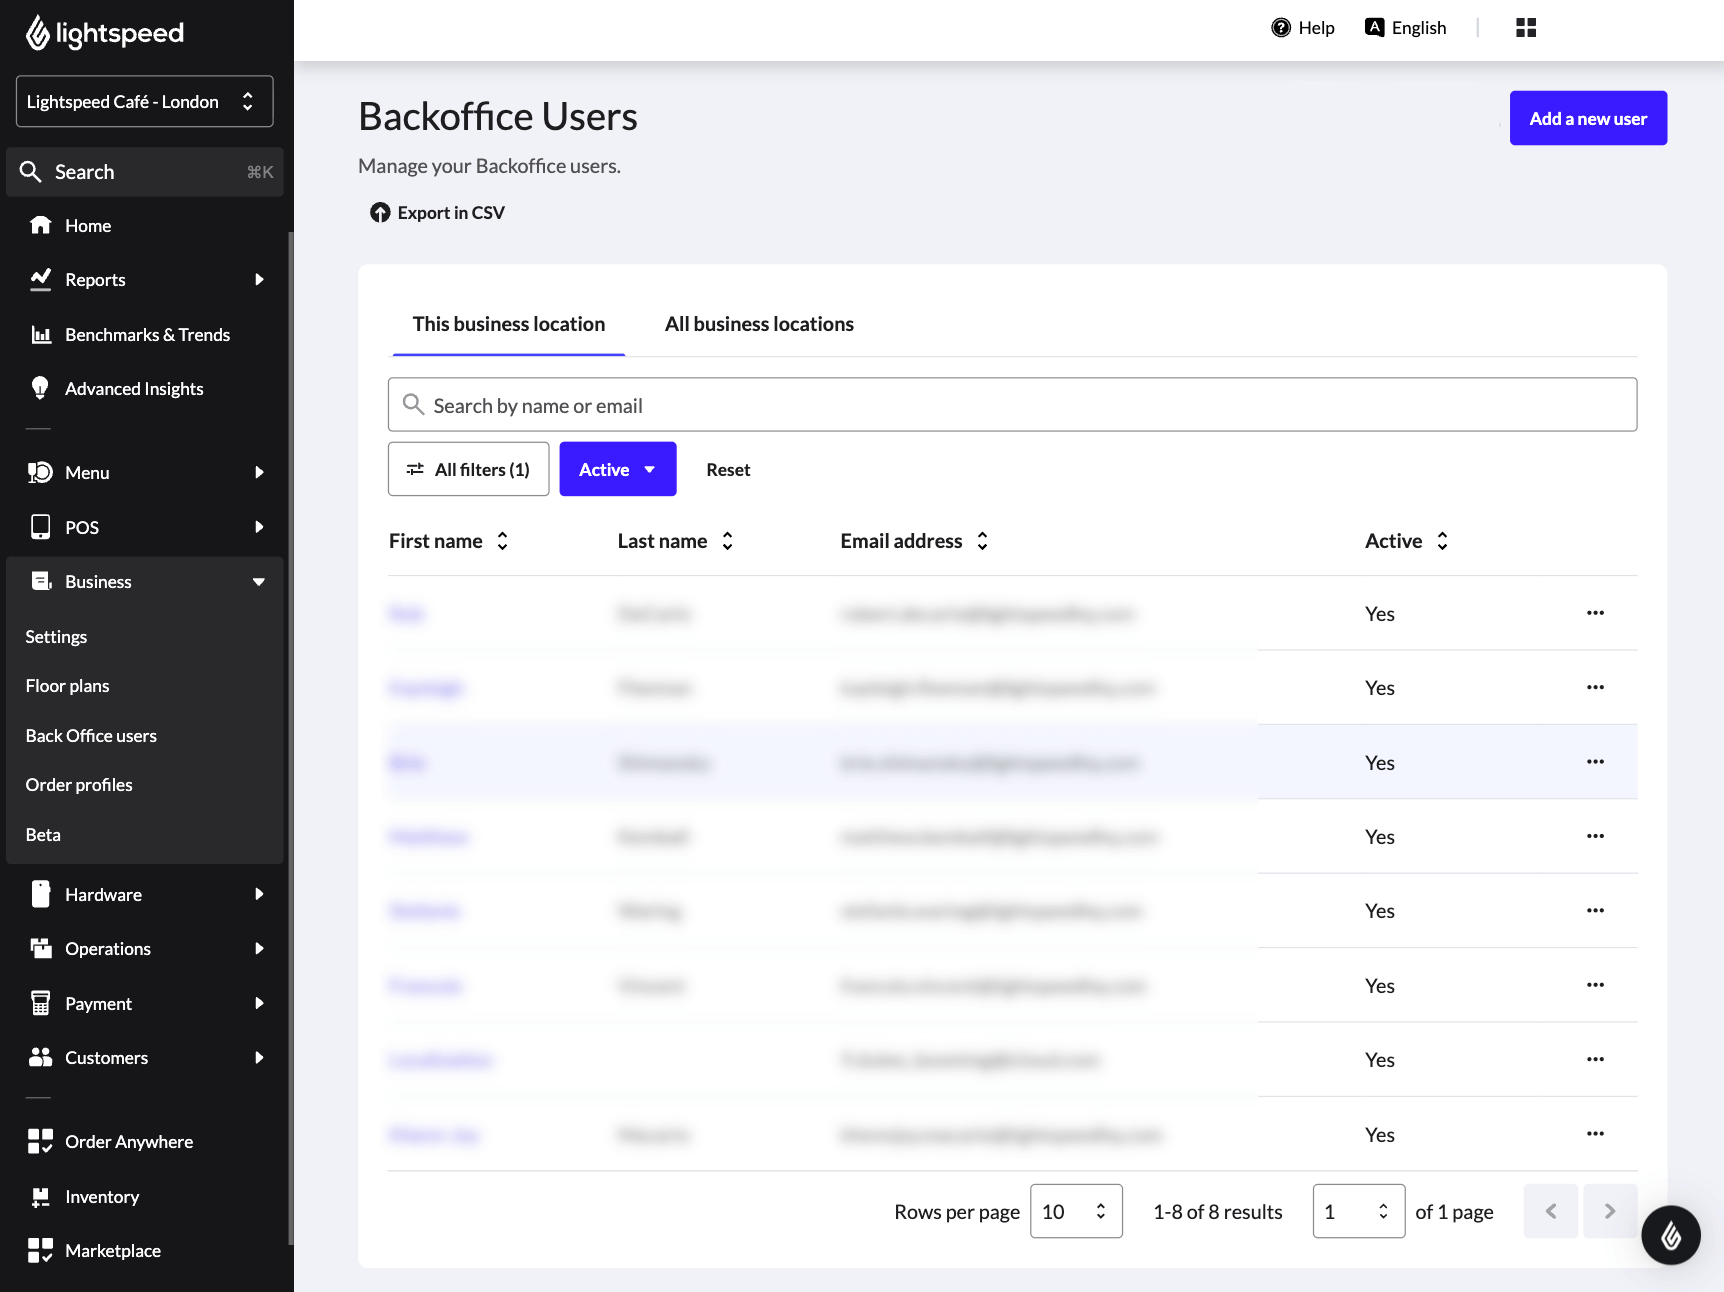Open the Lightspeed chat bubble widget
This screenshot has height=1292, width=1724.
click(x=1670, y=1235)
